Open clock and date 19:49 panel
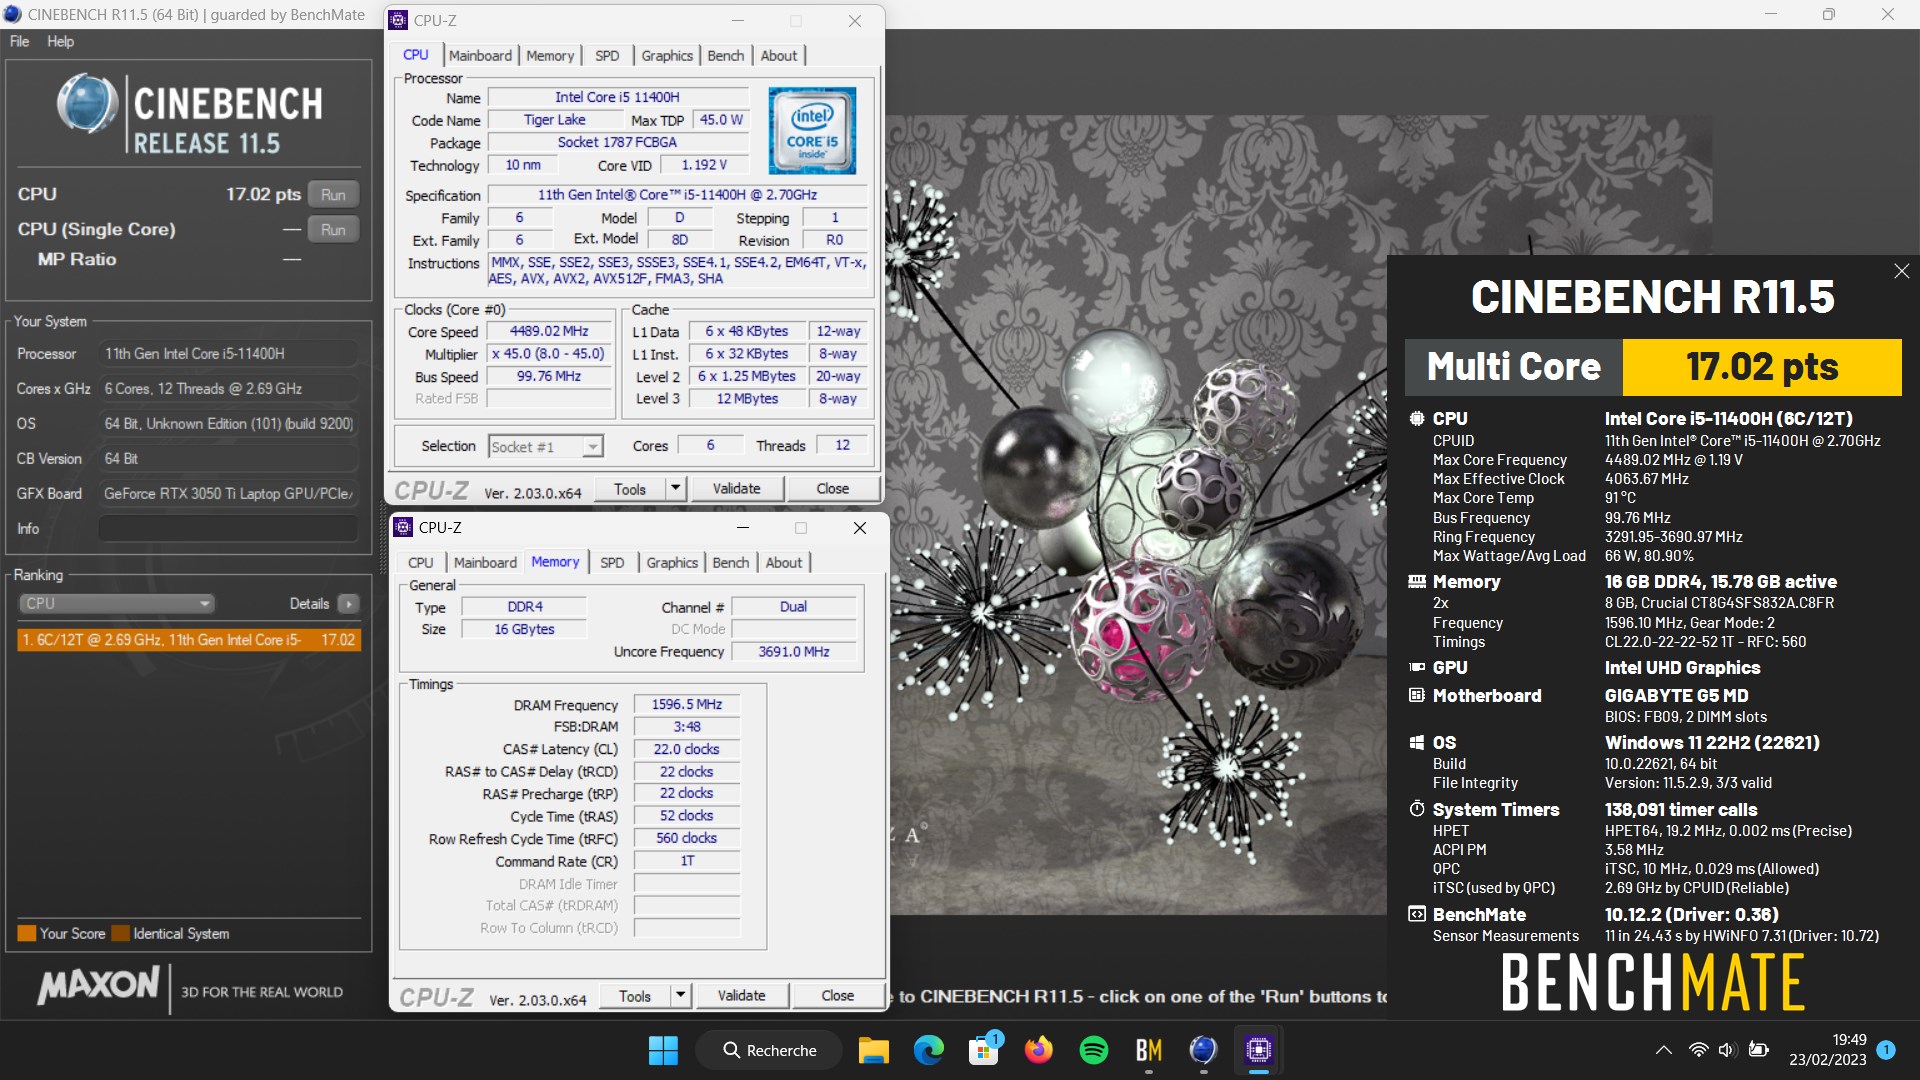Image resolution: width=1920 pixels, height=1080 pixels. click(1827, 1050)
